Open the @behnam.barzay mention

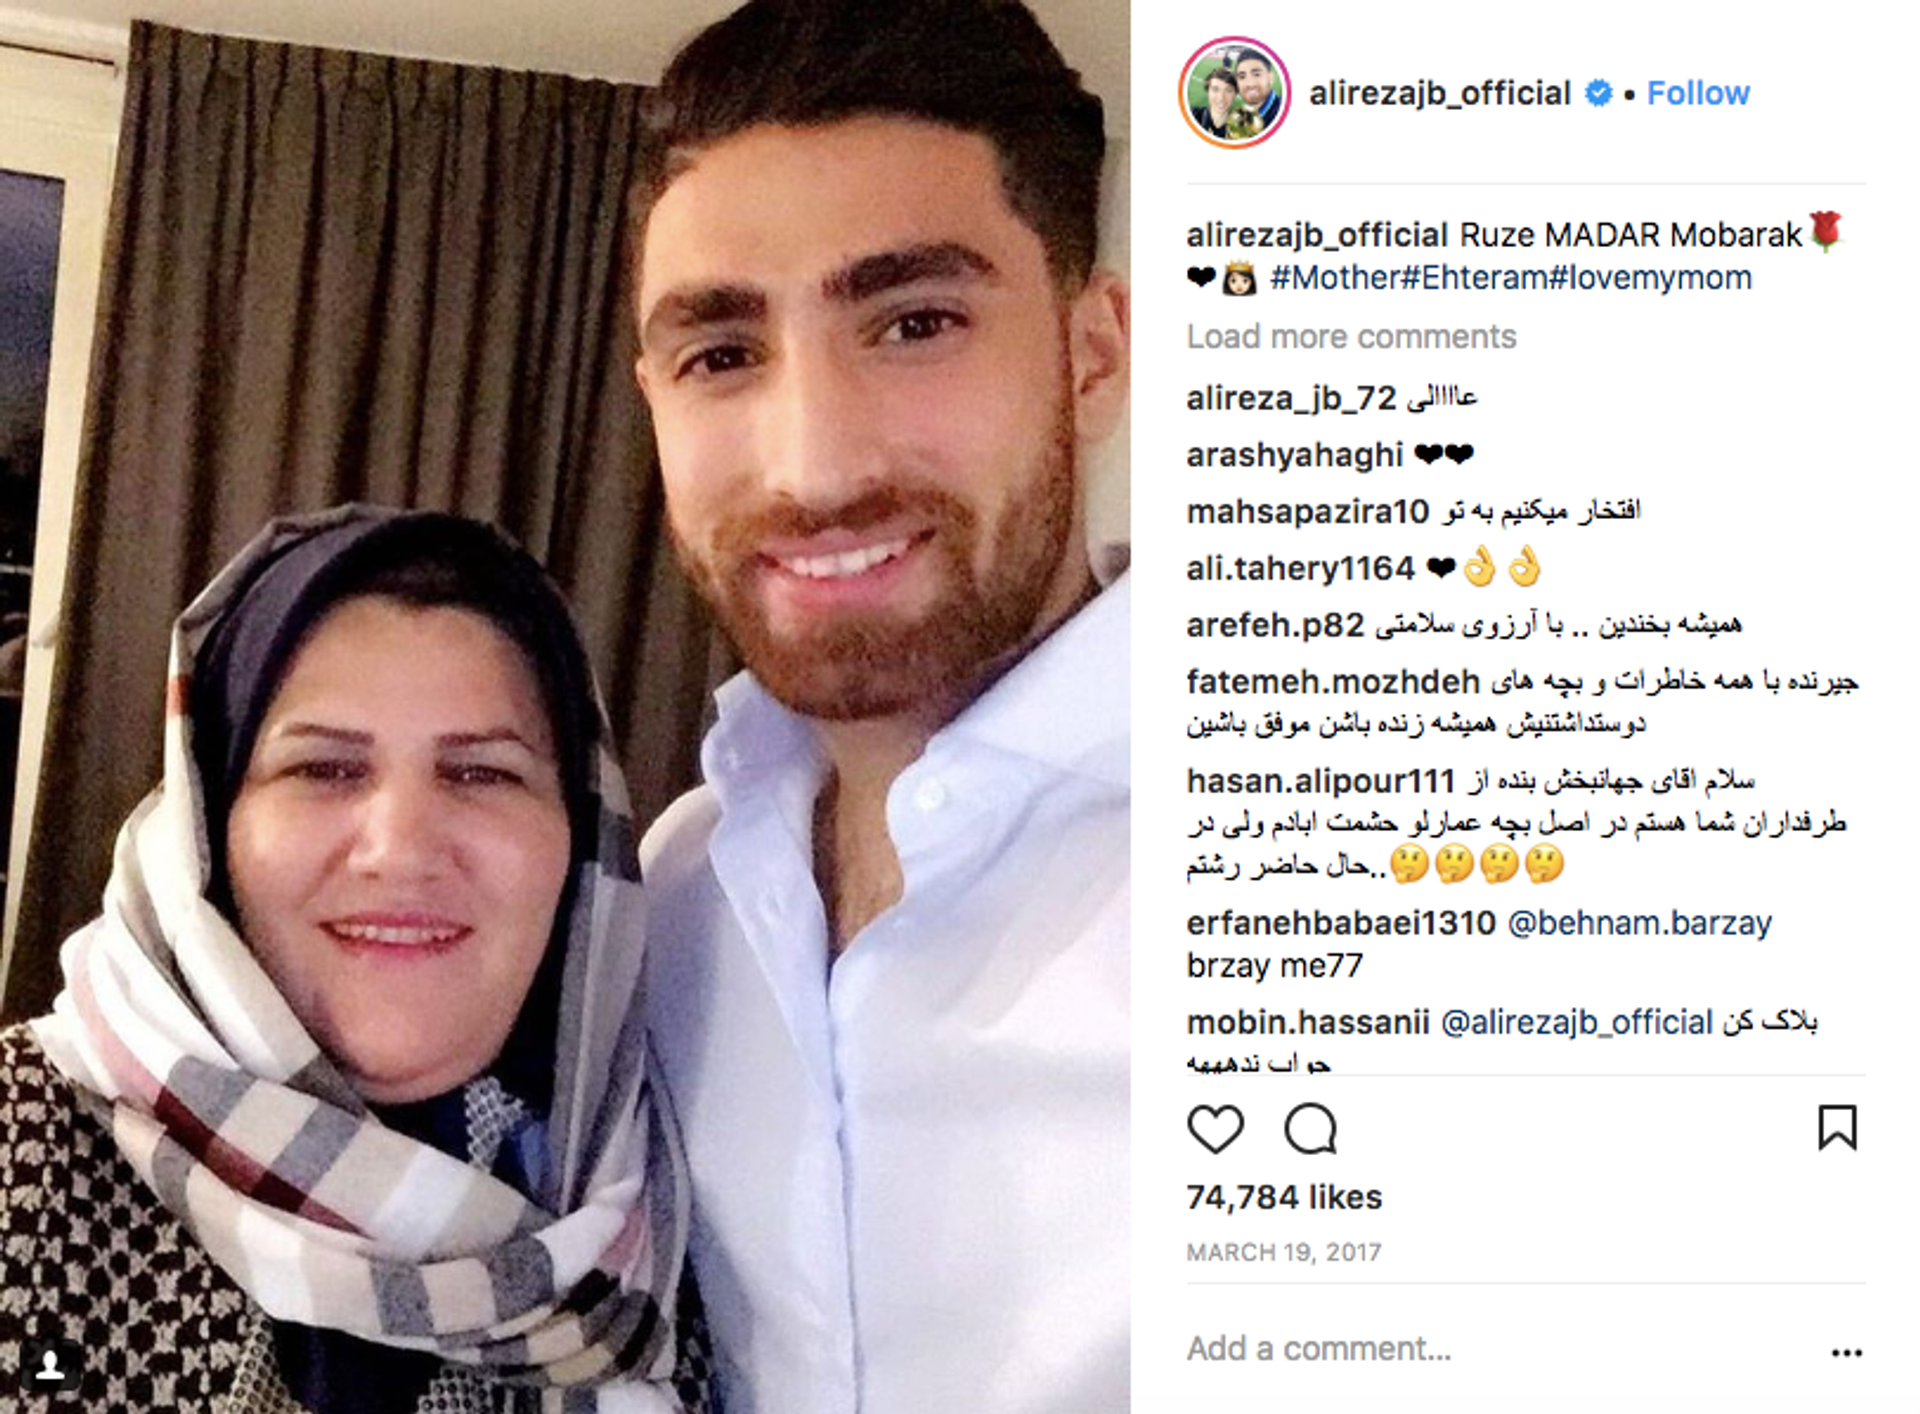tap(1639, 923)
